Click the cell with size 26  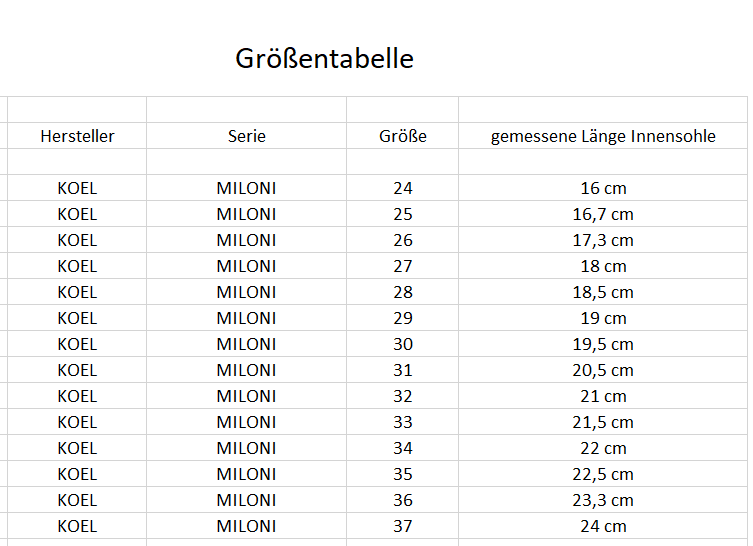(402, 240)
